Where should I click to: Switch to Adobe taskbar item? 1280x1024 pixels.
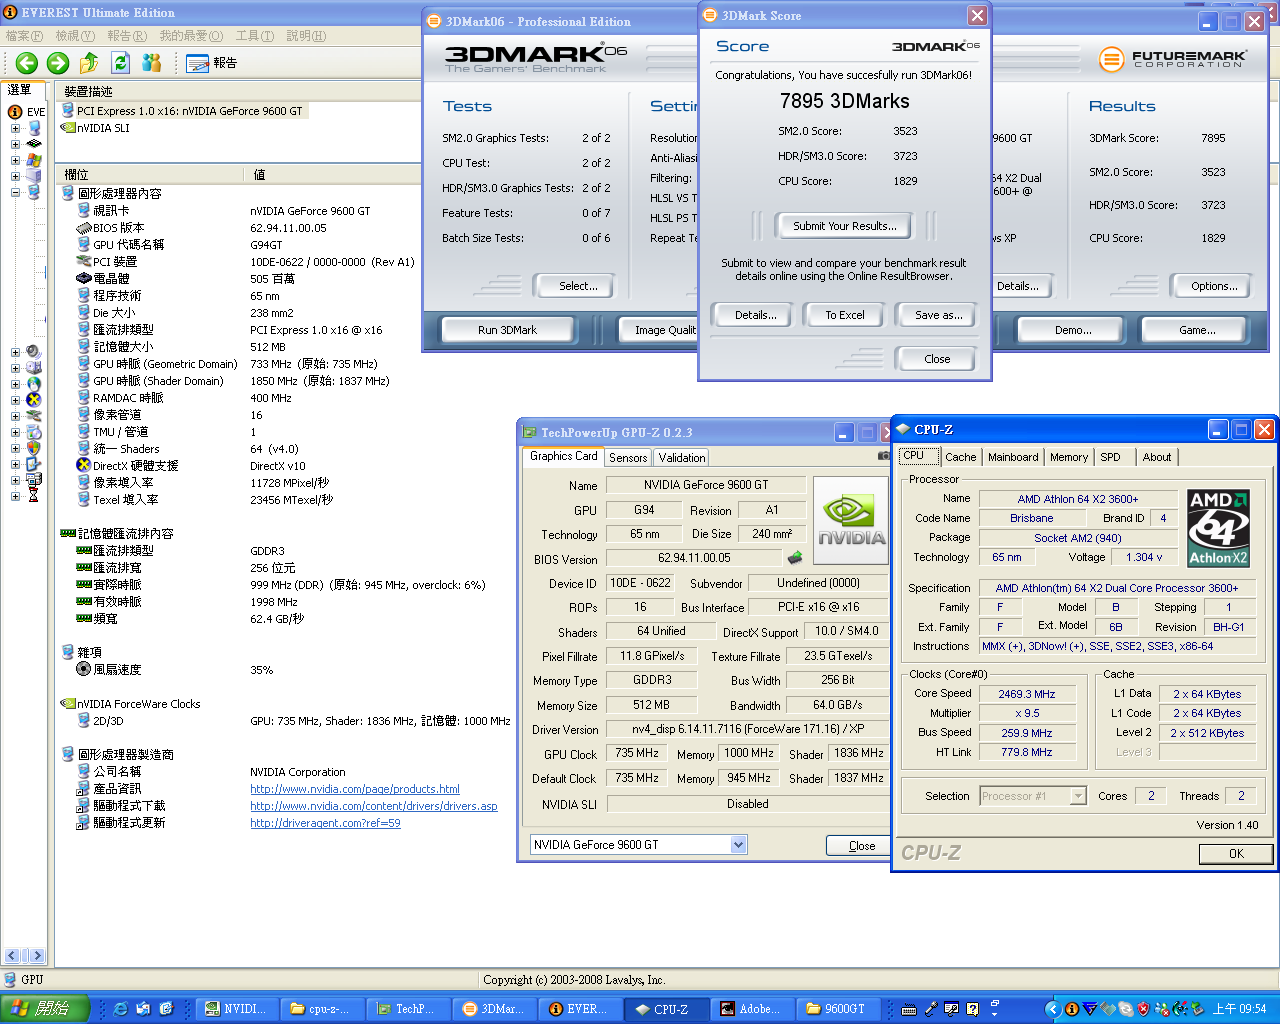point(755,1009)
